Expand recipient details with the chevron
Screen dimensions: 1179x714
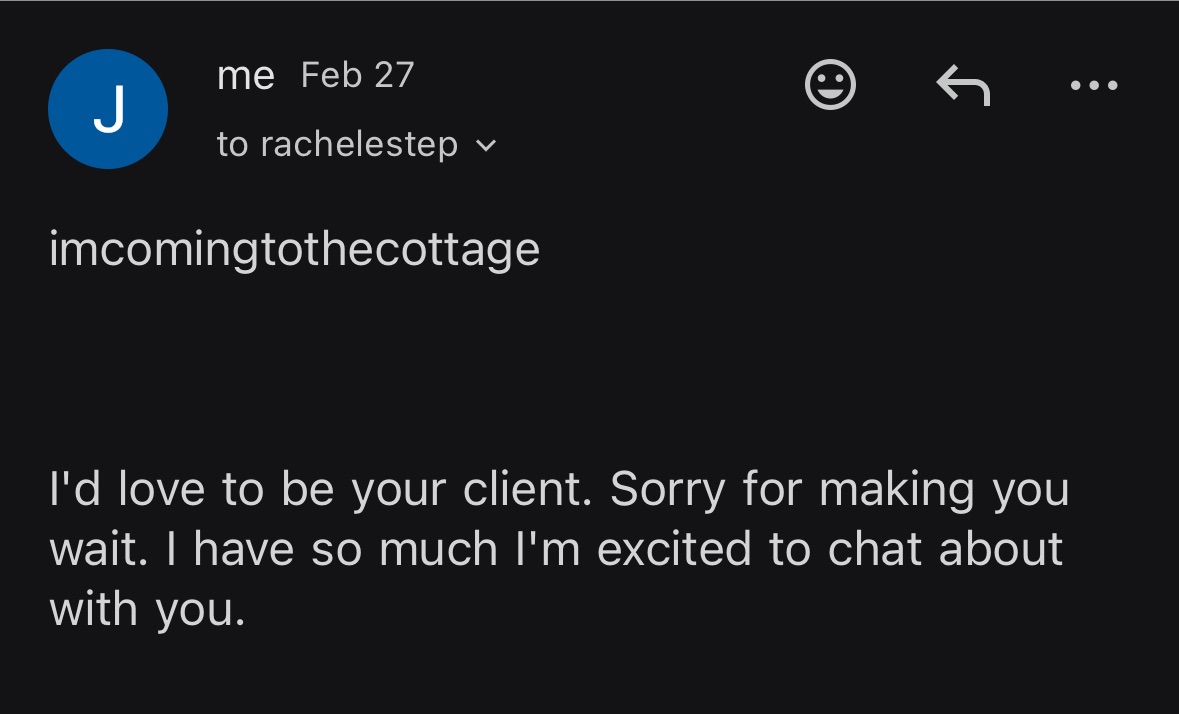tap(486, 146)
